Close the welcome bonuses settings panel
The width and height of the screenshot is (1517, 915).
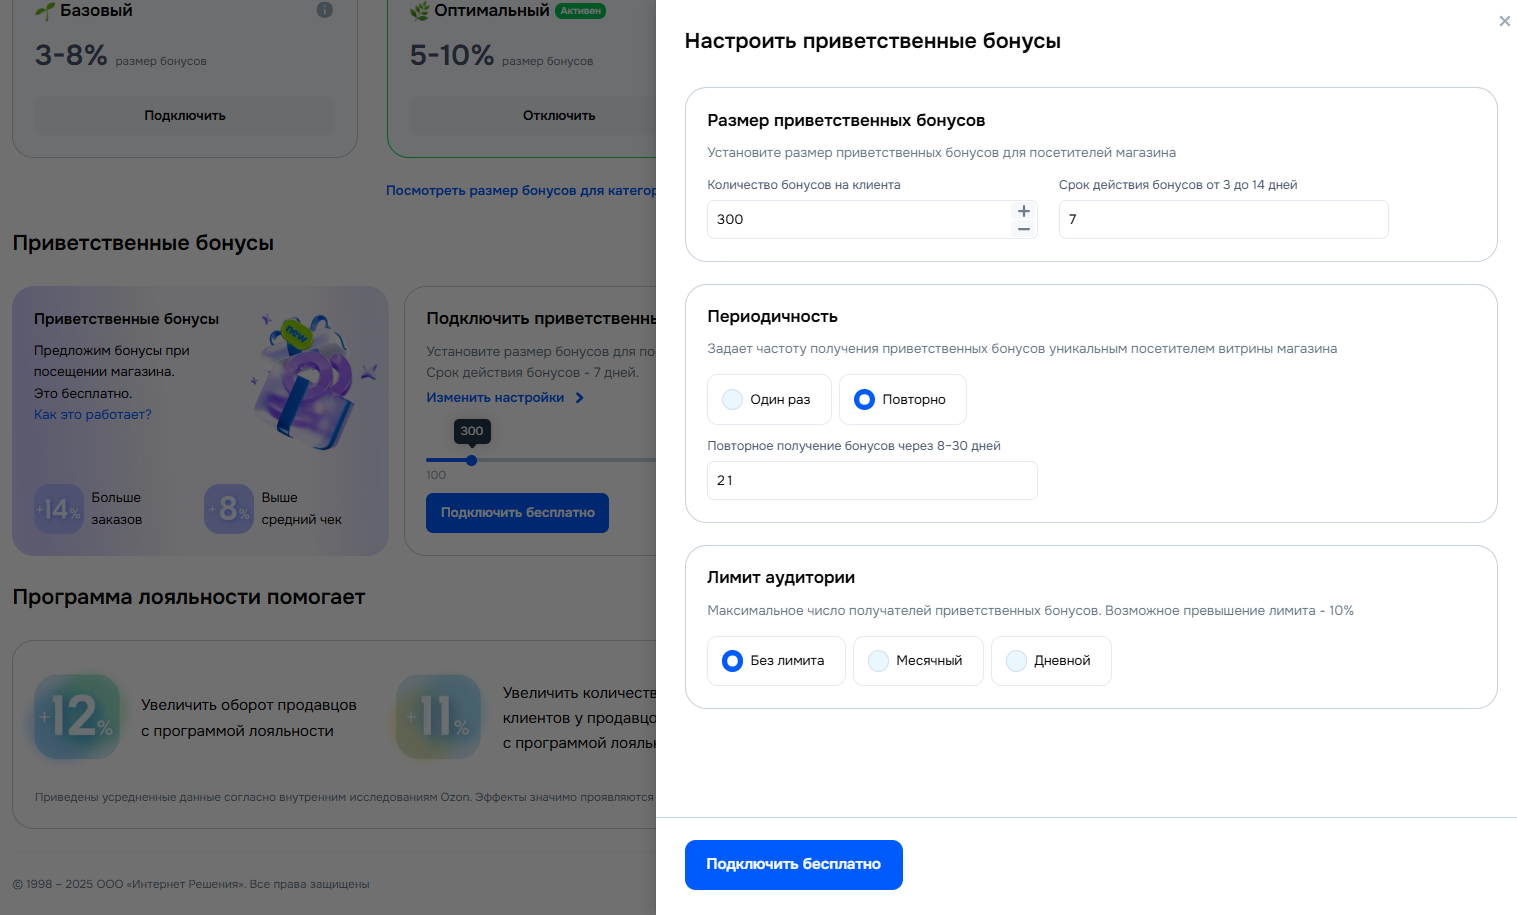pyautogui.click(x=1504, y=21)
